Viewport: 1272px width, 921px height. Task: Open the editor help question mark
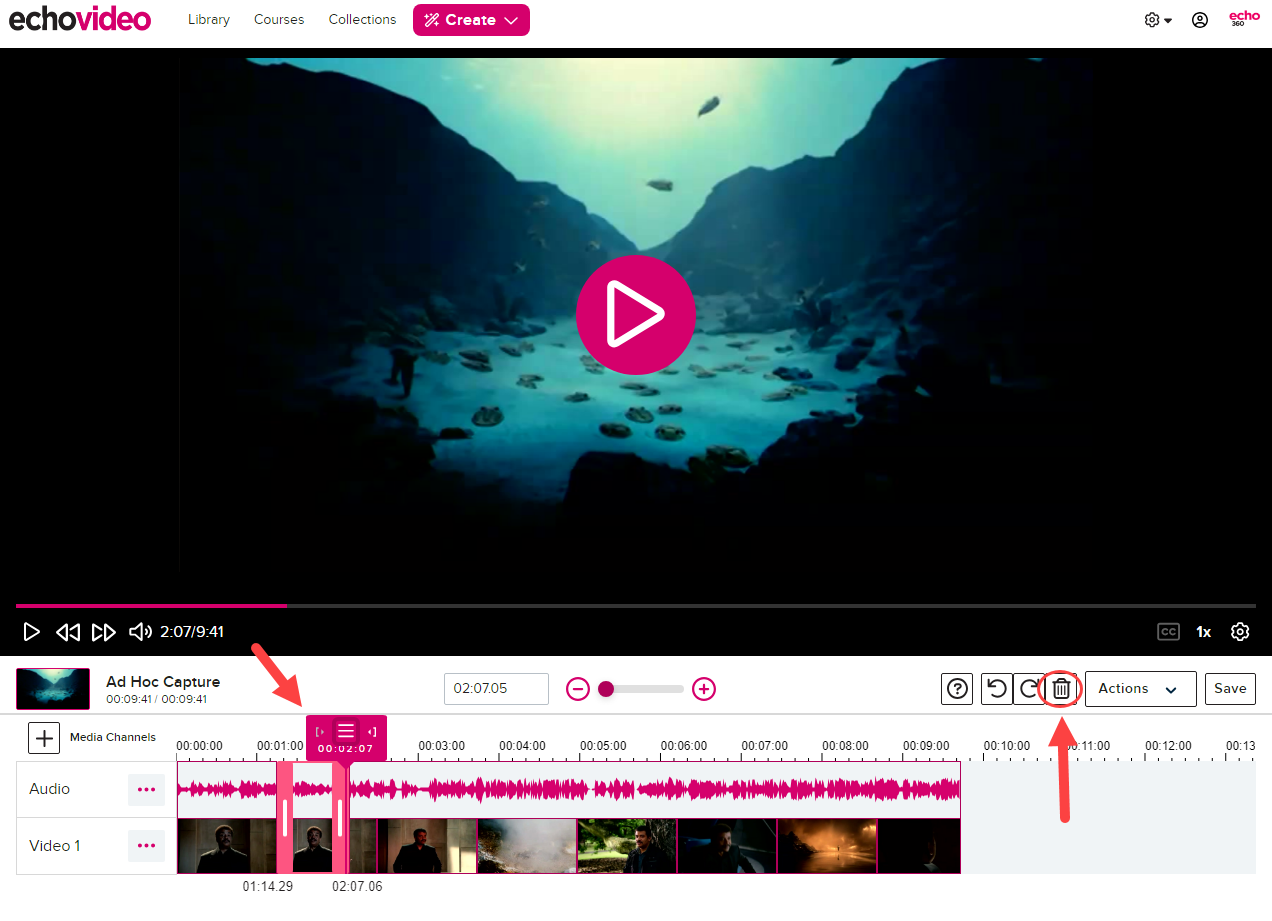958,689
